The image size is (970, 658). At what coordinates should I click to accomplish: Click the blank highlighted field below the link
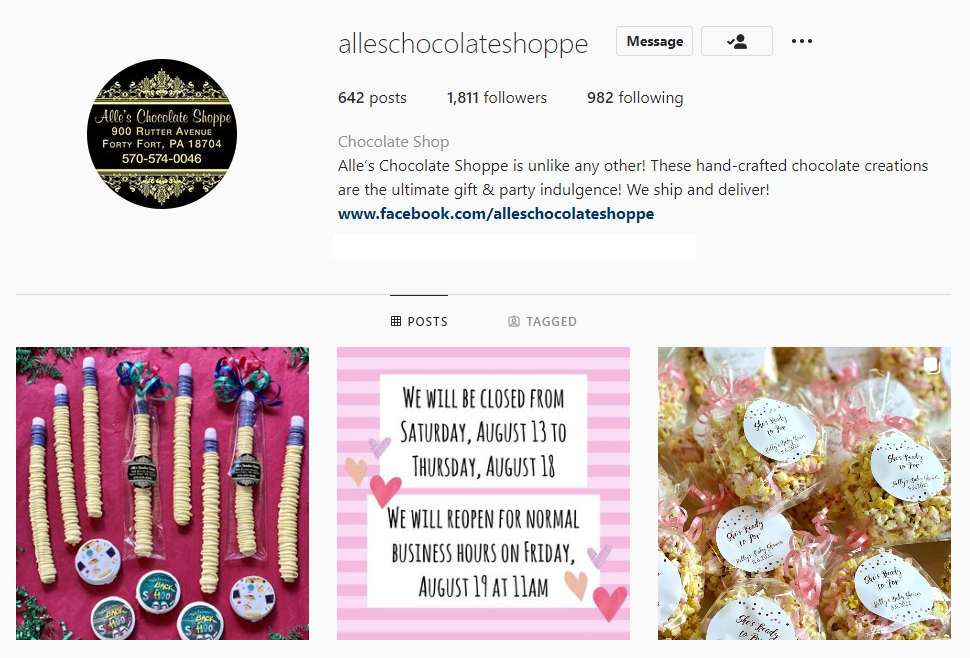coord(514,247)
